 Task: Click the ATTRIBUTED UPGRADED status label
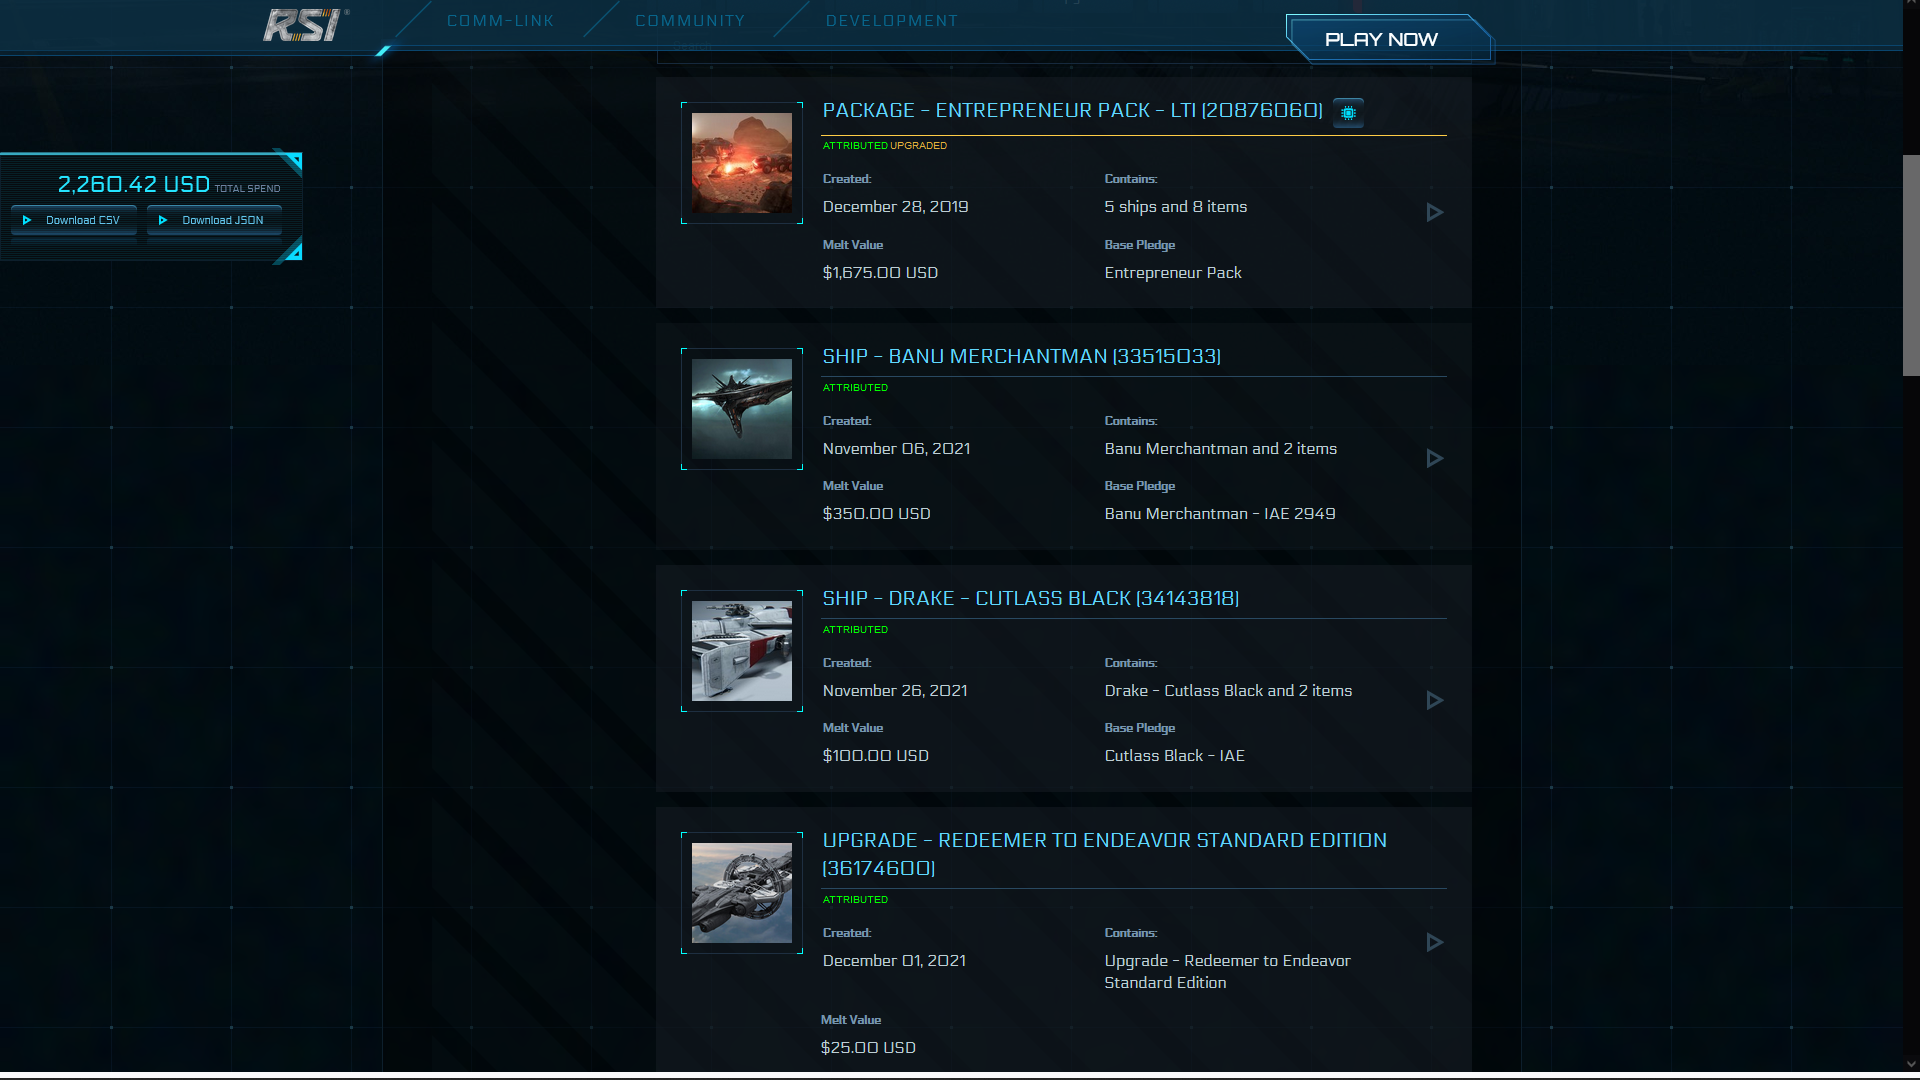click(x=884, y=146)
